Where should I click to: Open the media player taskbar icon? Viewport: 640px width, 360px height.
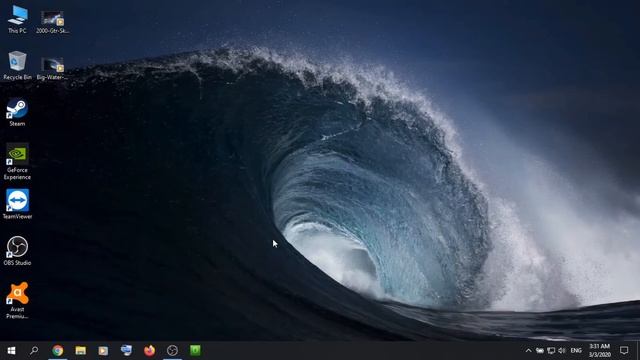[103, 351]
